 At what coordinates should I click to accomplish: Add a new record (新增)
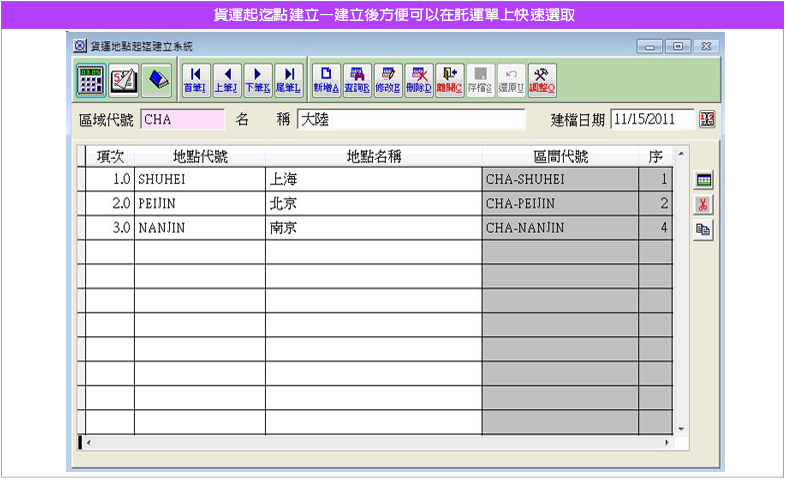click(x=326, y=79)
